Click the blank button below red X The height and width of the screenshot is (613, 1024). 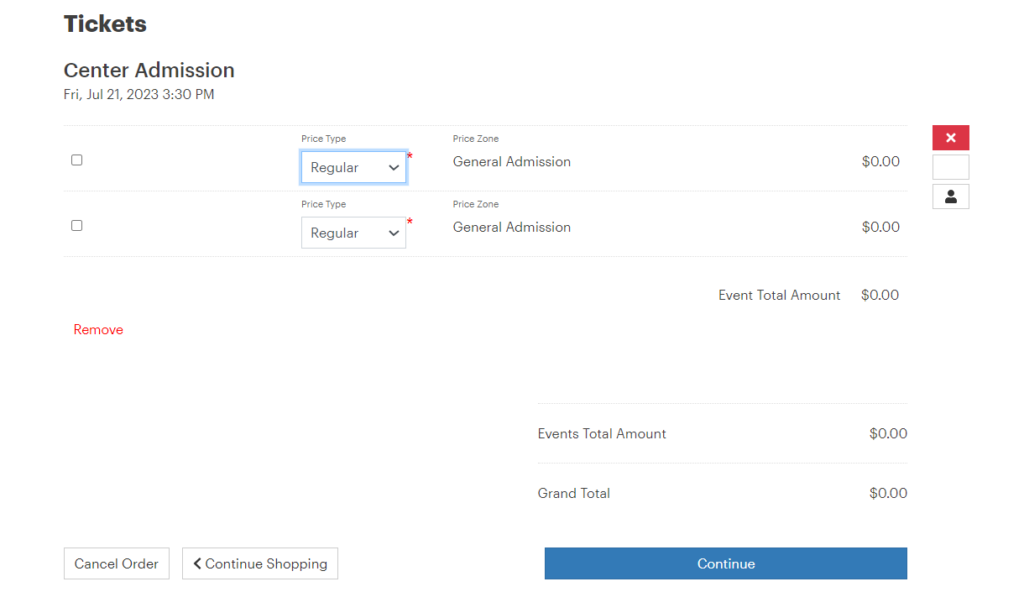point(950,167)
